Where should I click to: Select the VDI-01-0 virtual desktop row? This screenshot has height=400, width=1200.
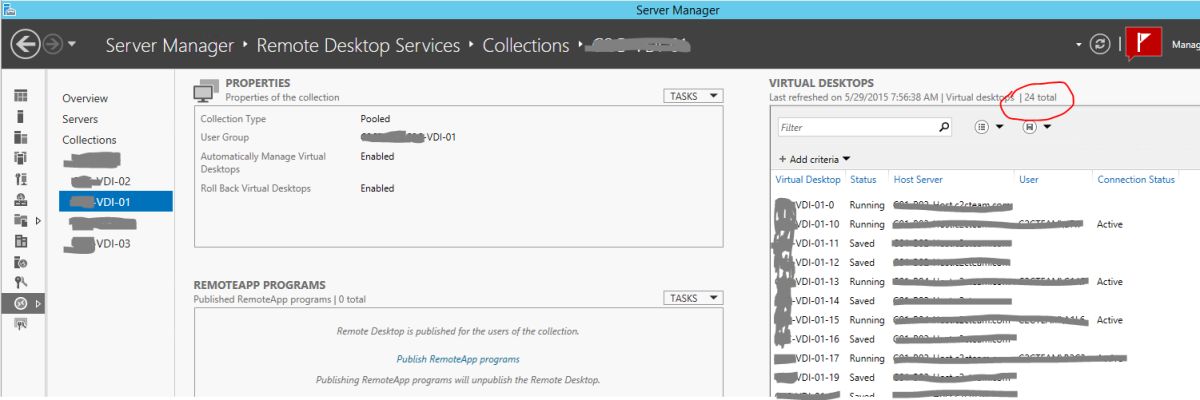985,205
